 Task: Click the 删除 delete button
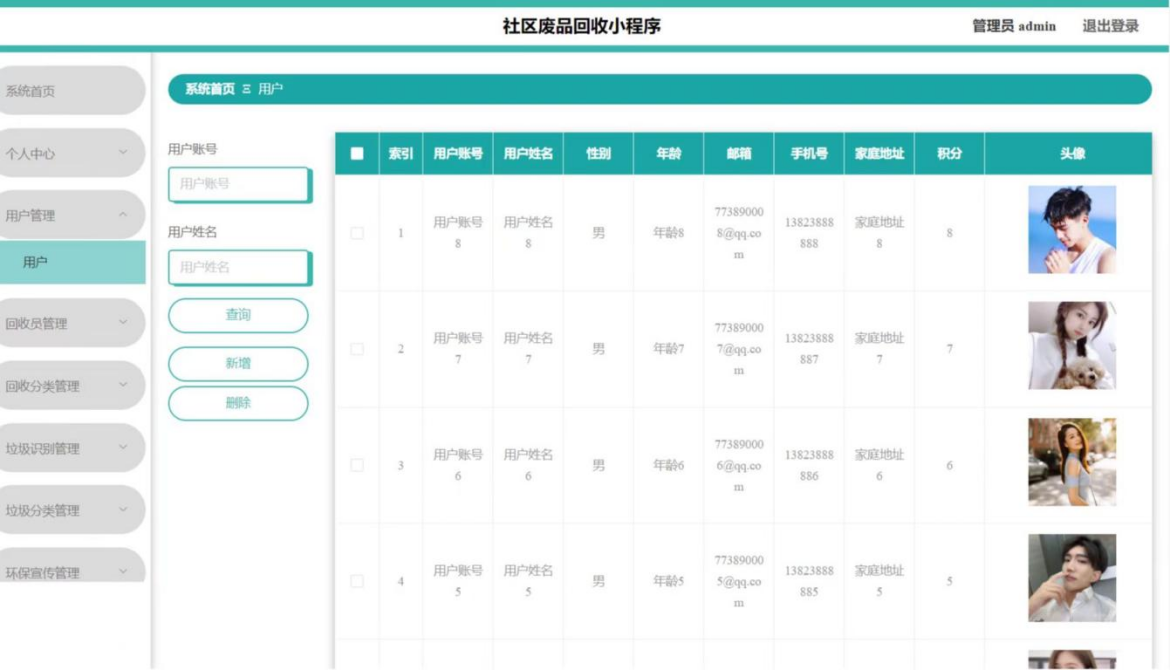[238, 403]
